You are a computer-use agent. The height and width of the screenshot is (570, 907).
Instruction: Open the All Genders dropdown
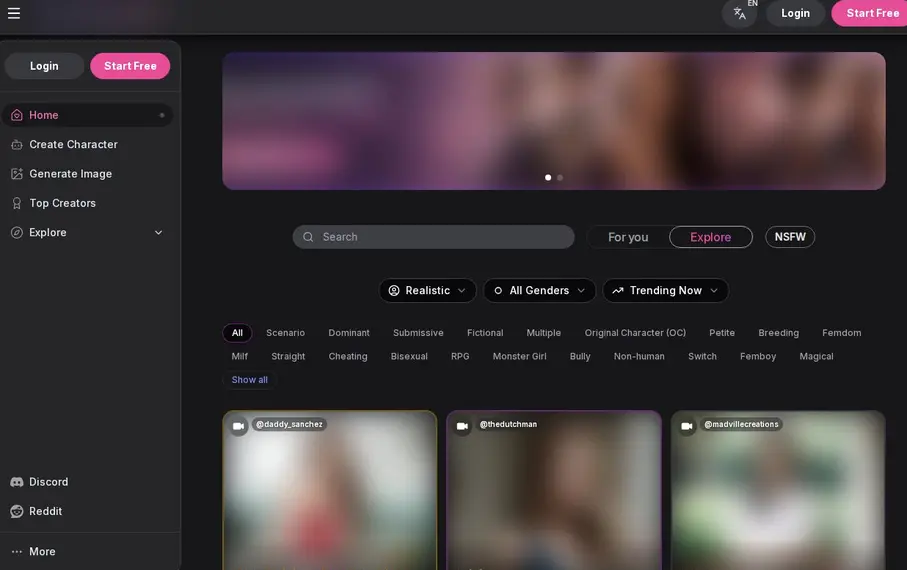click(539, 290)
